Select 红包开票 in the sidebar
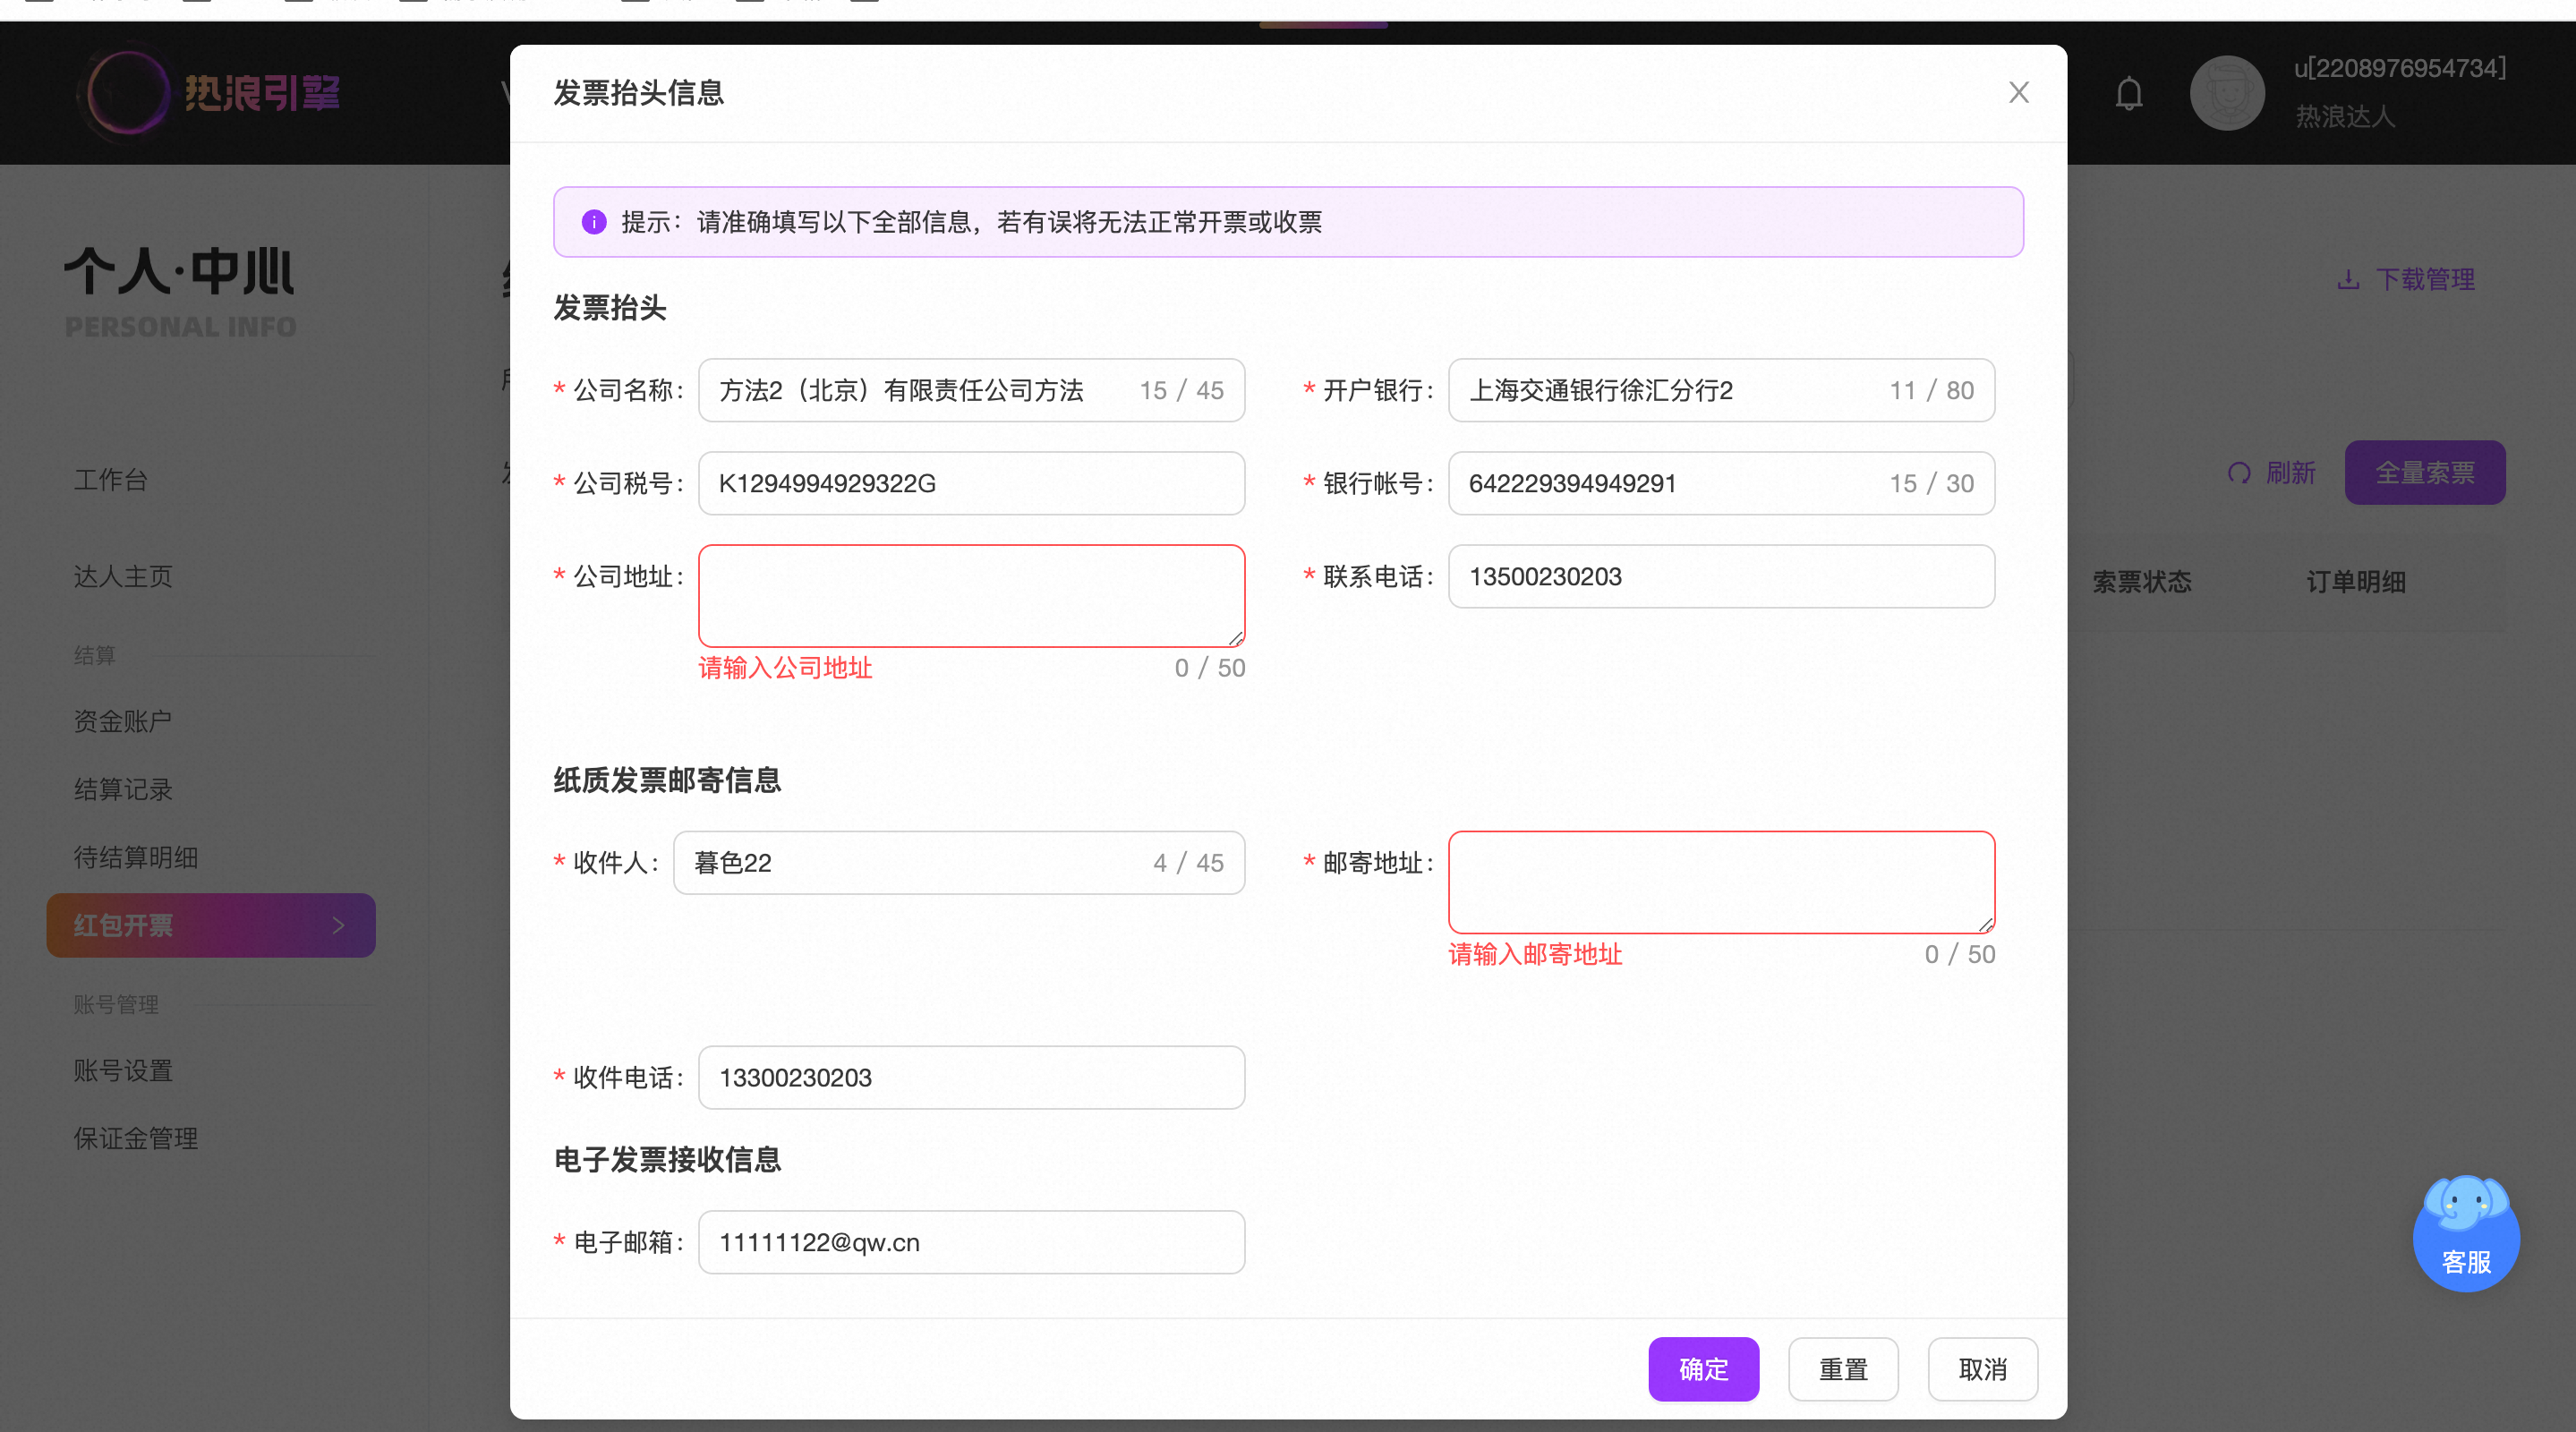 pyautogui.click(x=211, y=925)
